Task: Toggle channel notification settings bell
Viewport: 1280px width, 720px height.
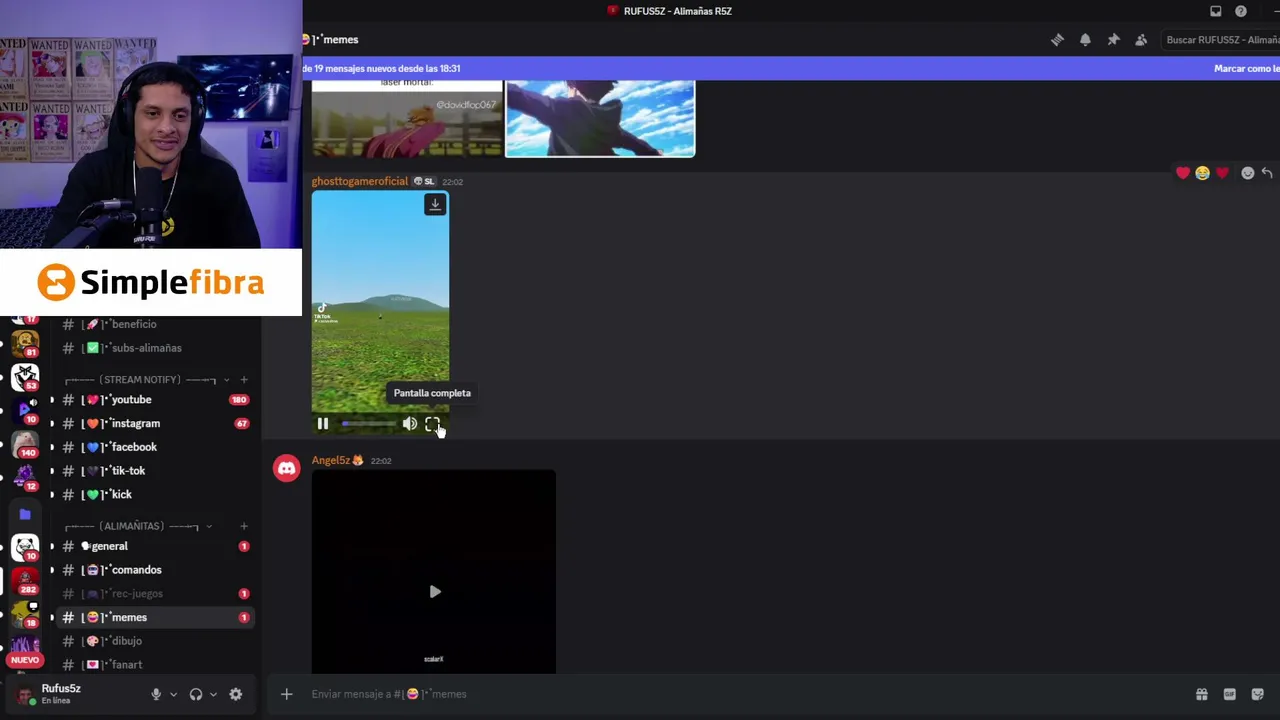Action: click(x=1085, y=40)
